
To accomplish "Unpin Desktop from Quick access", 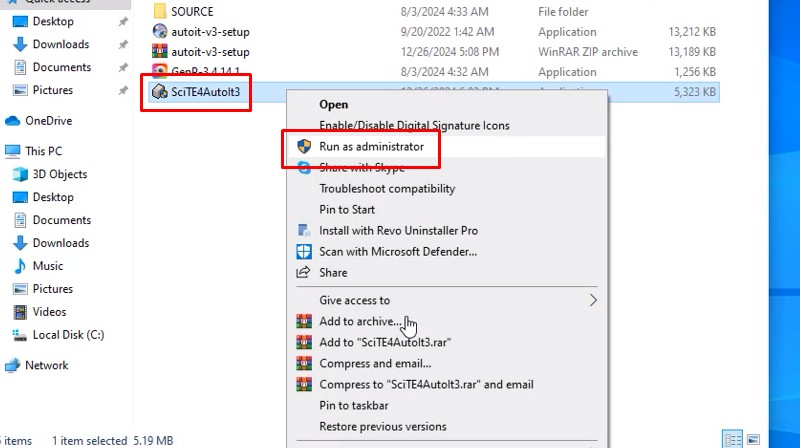I will click(123, 21).
